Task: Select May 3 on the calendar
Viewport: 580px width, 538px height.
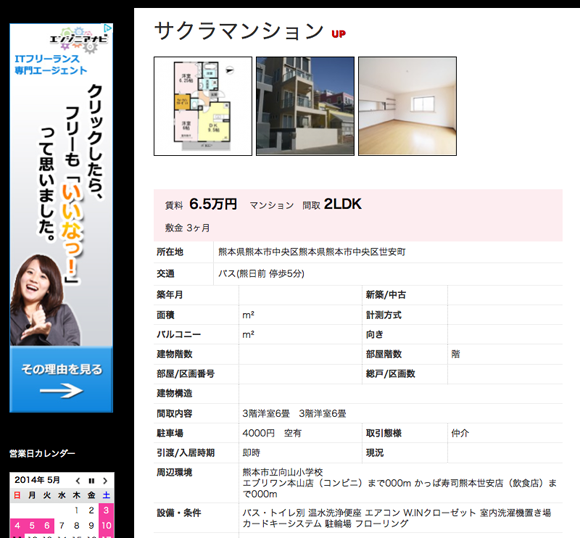Action: point(106,510)
